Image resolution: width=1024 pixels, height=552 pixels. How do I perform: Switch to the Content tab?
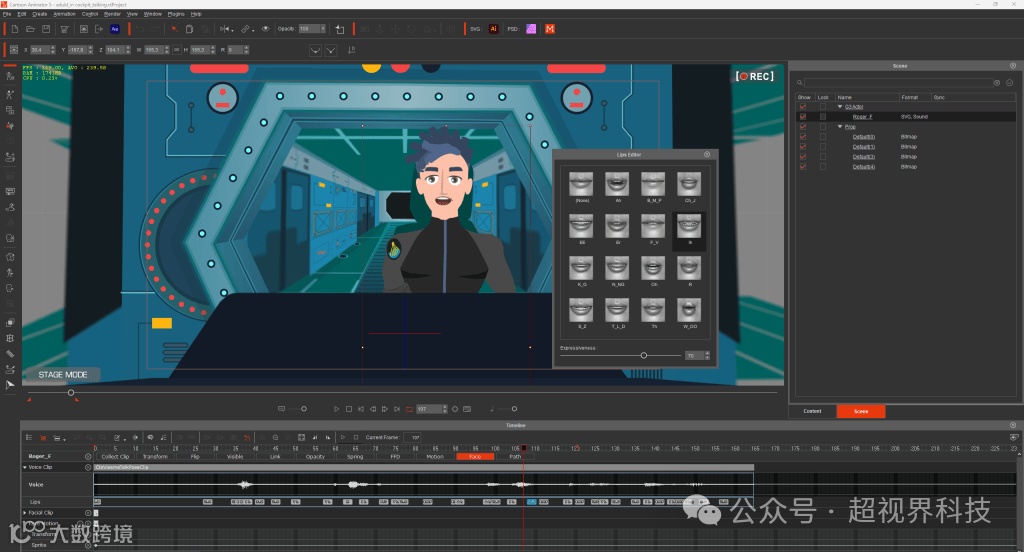812,411
